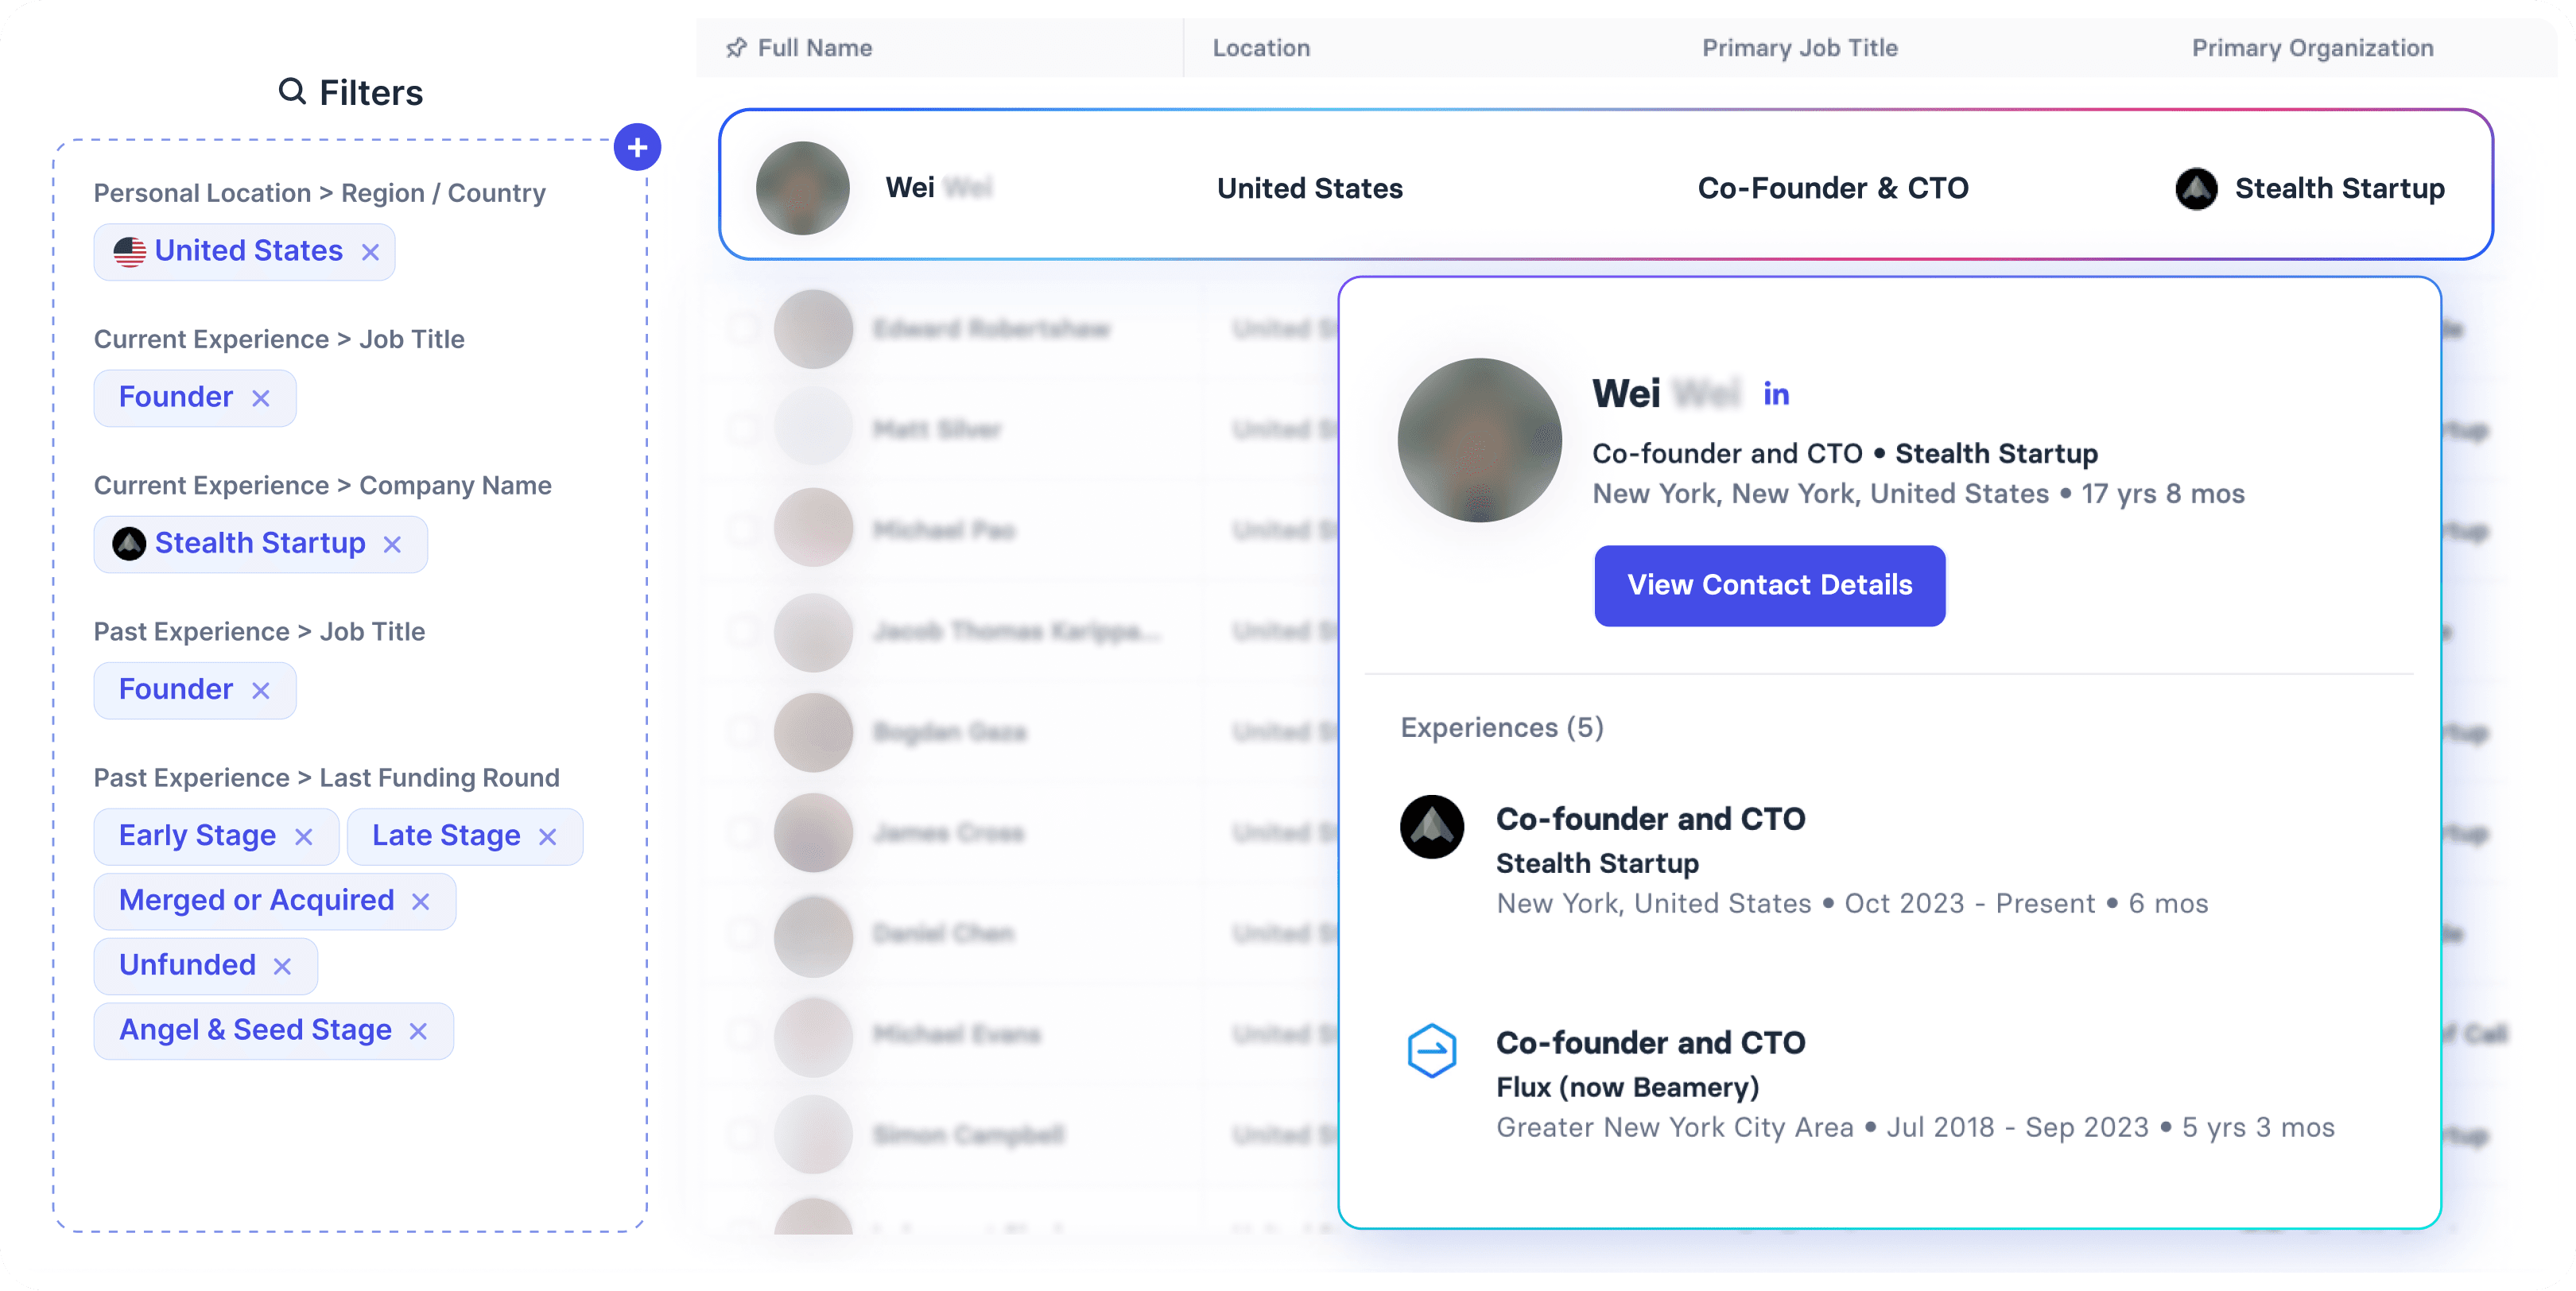Open Wei's avatar in highlighted row
Image resolution: width=2576 pixels, height=1291 pixels.
click(802, 188)
